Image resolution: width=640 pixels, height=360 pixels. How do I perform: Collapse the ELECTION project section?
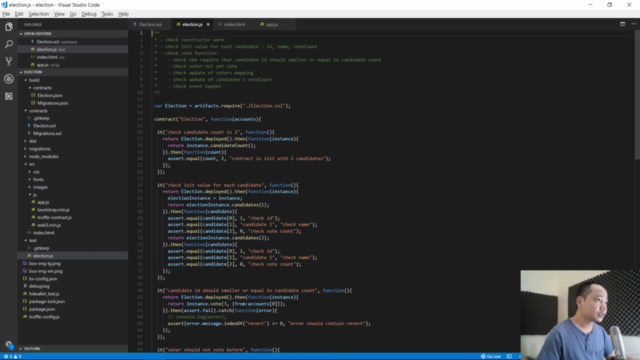coord(73,72)
